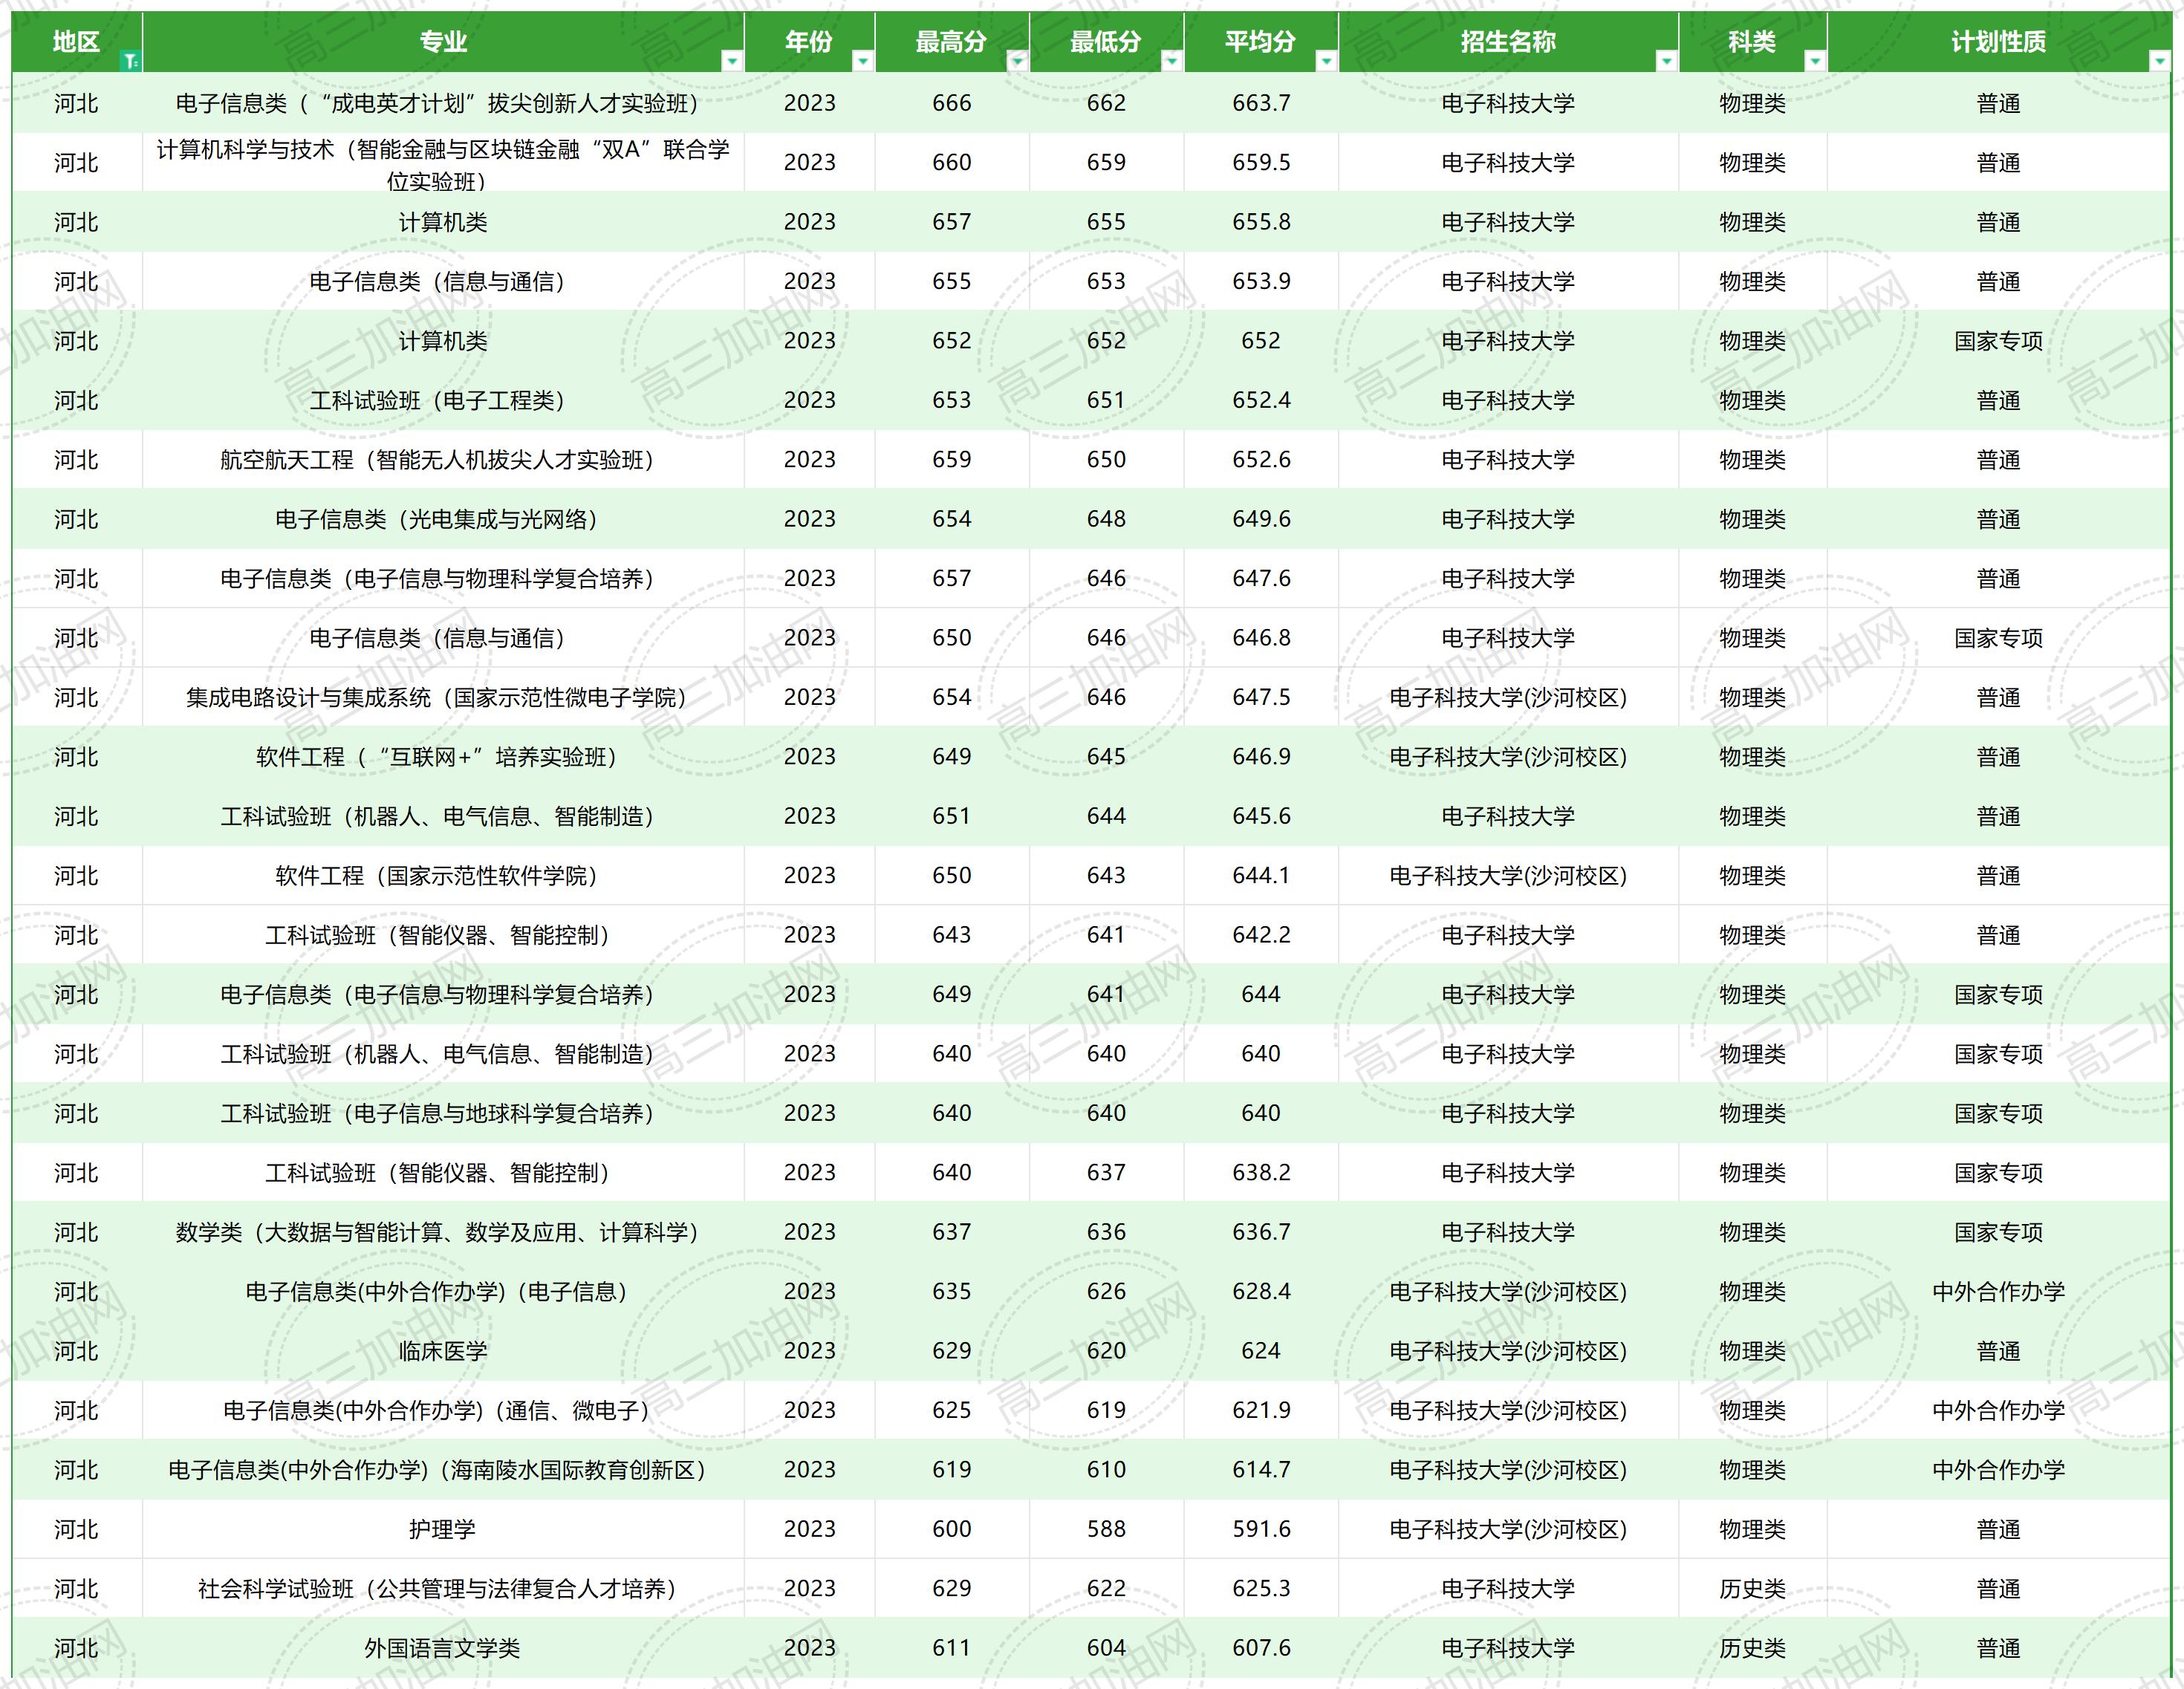Open the active filter icon on 地区 header
The width and height of the screenshot is (2184, 1689).
point(130,62)
